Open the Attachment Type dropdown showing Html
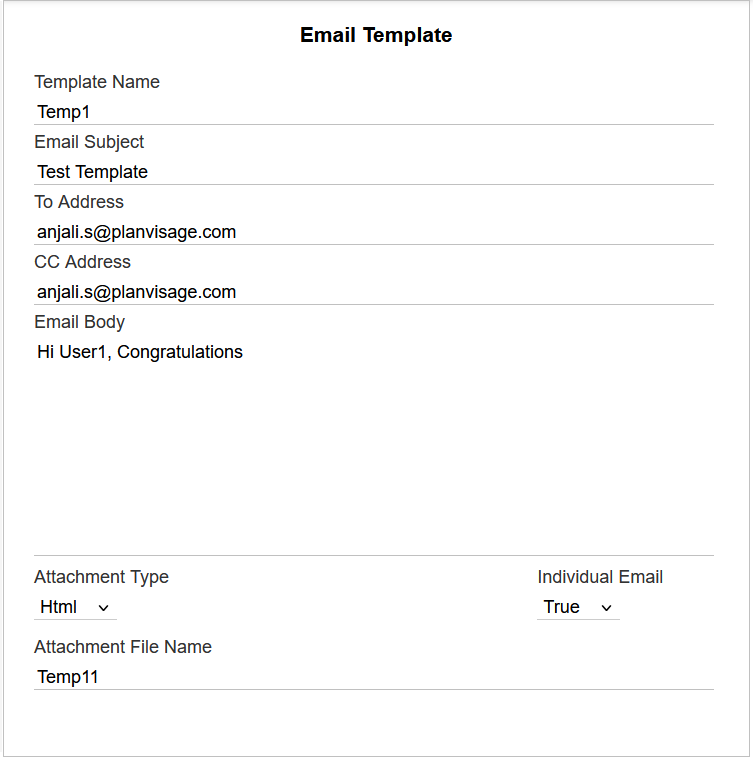The height and width of the screenshot is (757, 753). coord(75,607)
